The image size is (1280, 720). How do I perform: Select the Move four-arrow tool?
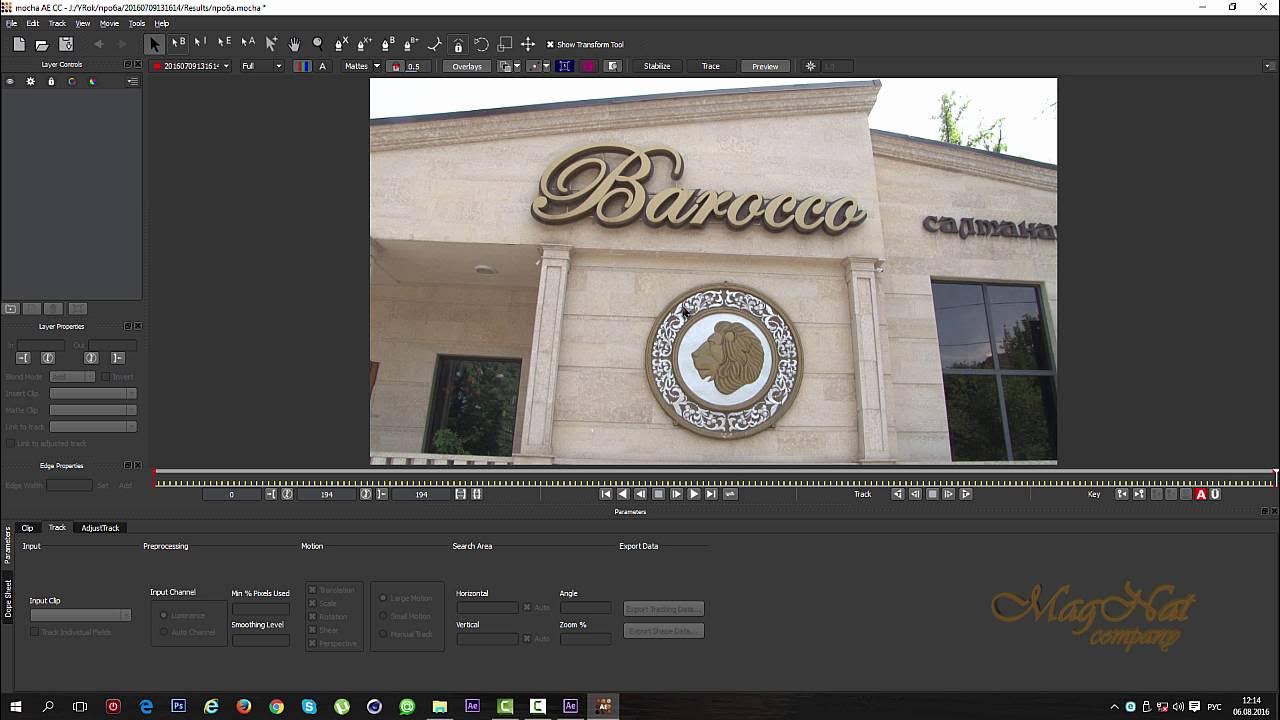tap(528, 44)
